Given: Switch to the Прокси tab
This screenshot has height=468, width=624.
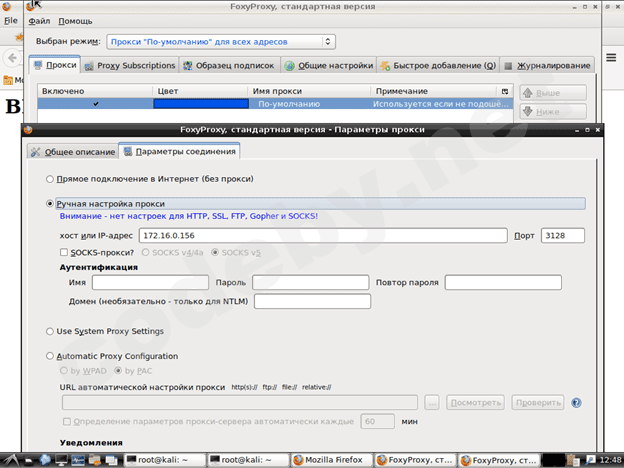Looking at the screenshot, I should coord(55,65).
